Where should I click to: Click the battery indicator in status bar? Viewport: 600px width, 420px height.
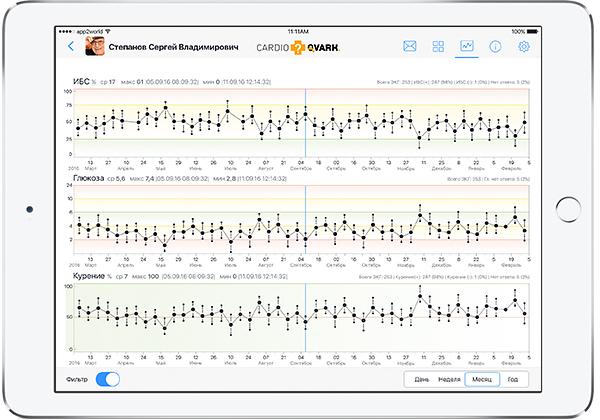coord(532,31)
